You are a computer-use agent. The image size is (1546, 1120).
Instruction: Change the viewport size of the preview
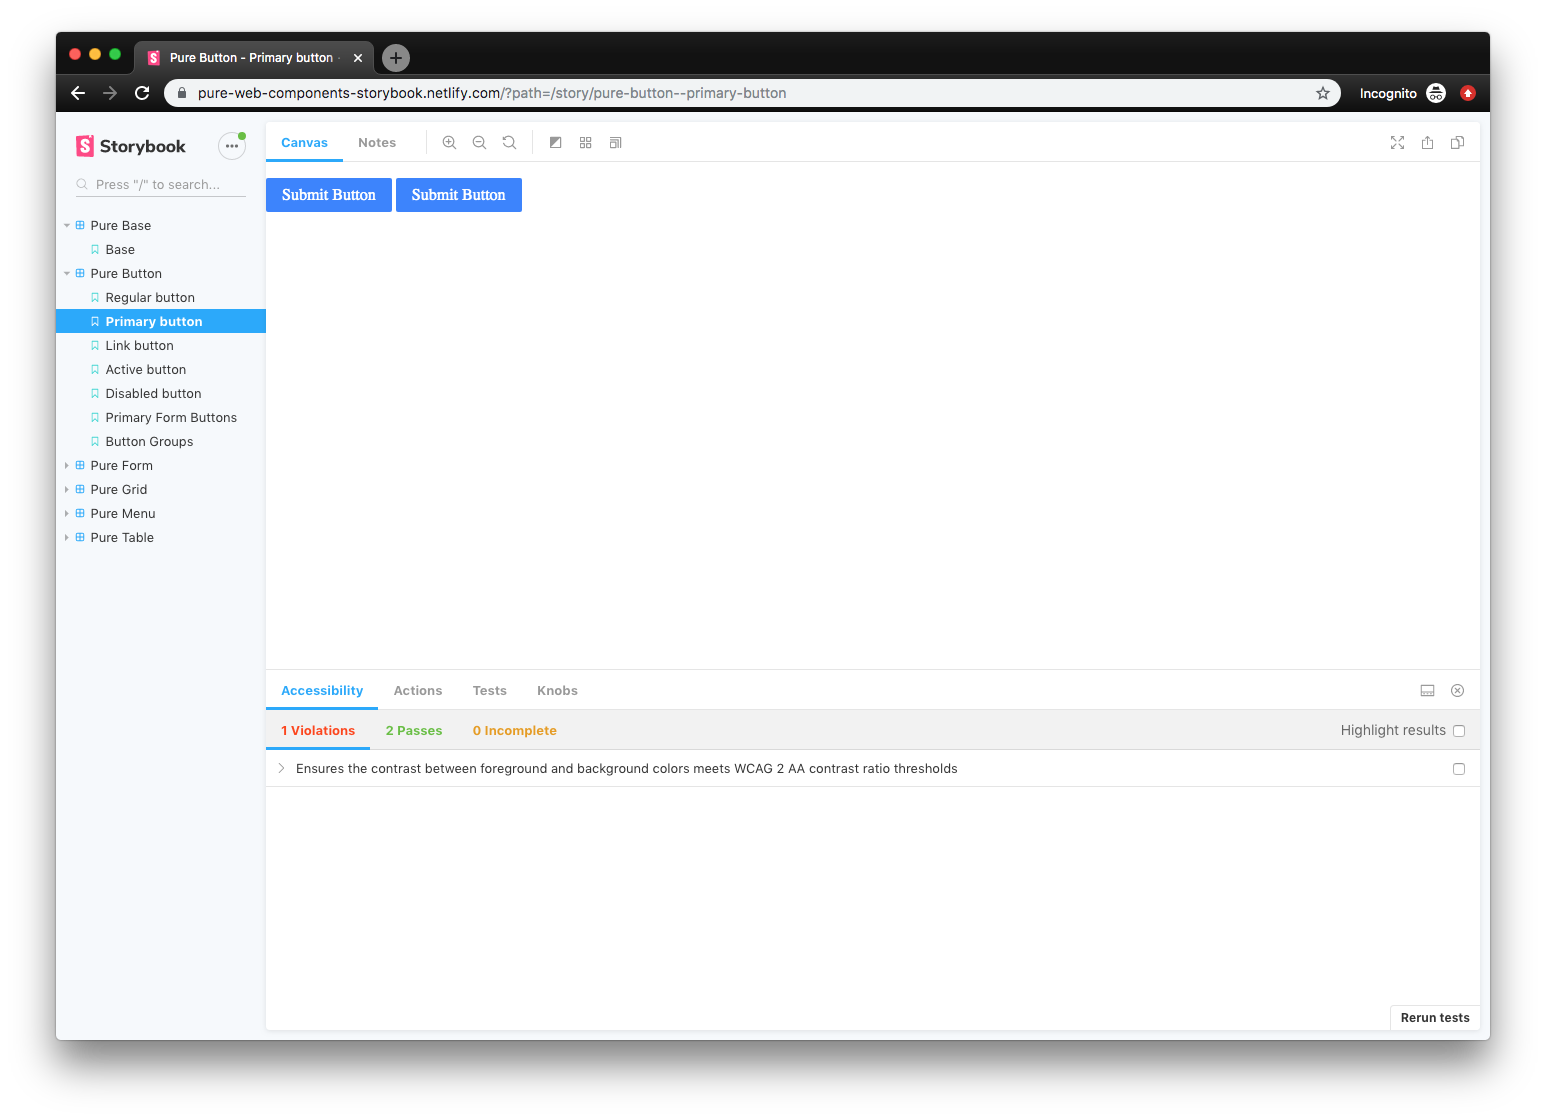(615, 142)
